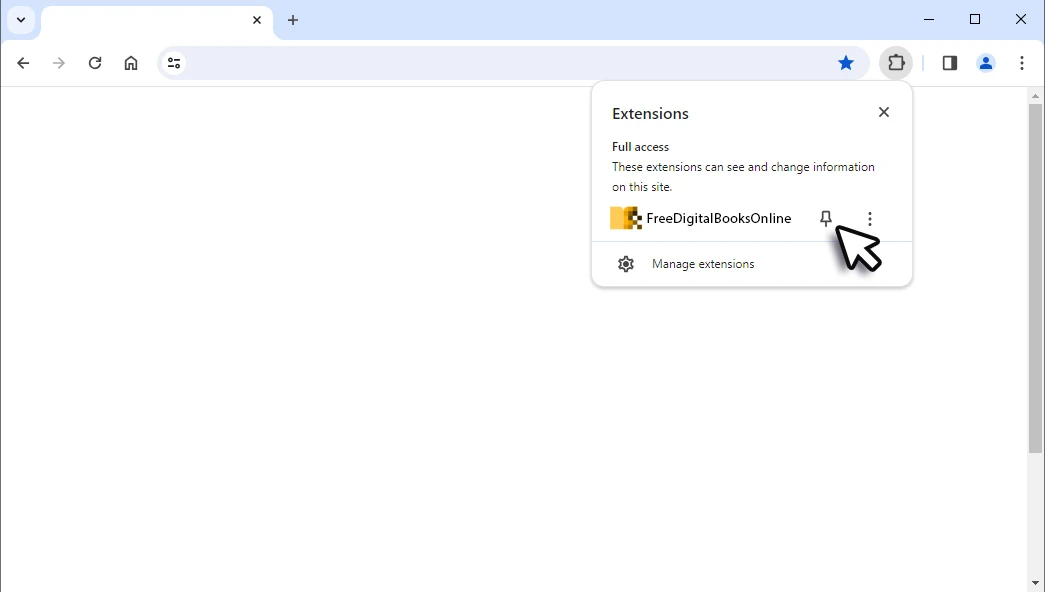The height and width of the screenshot is (592, 1045).
Task: Open more options for FreeDigitalBooksOnline
Action: pyautogui.click(x=869, y=218)
